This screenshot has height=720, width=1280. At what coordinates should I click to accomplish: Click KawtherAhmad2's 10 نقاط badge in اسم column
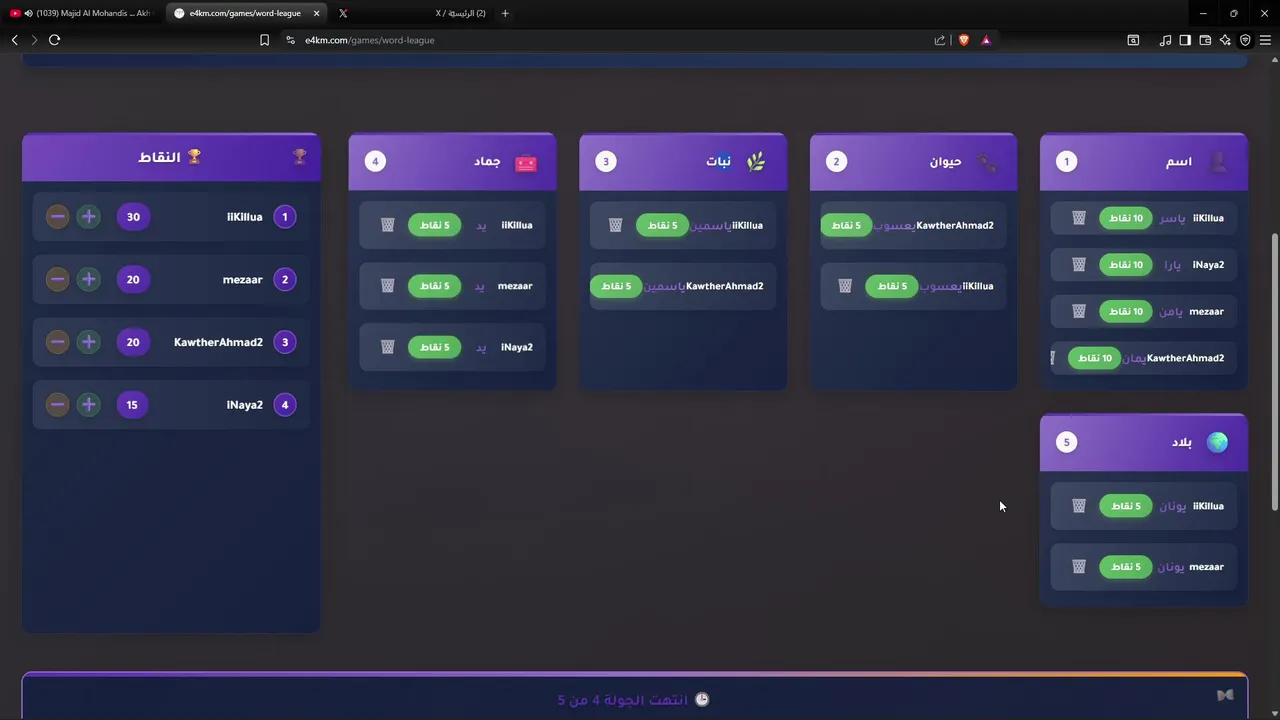tap(1094, 358)
